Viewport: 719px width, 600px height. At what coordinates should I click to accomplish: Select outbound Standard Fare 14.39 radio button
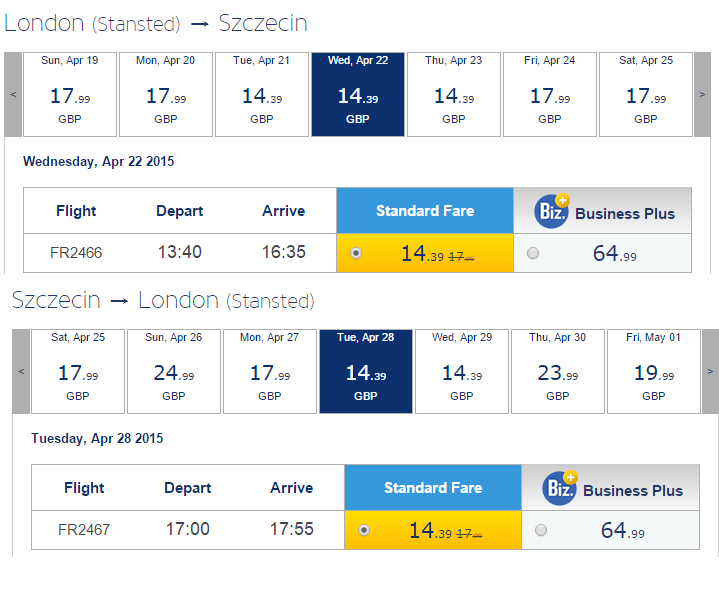click(x=356, y=253)
